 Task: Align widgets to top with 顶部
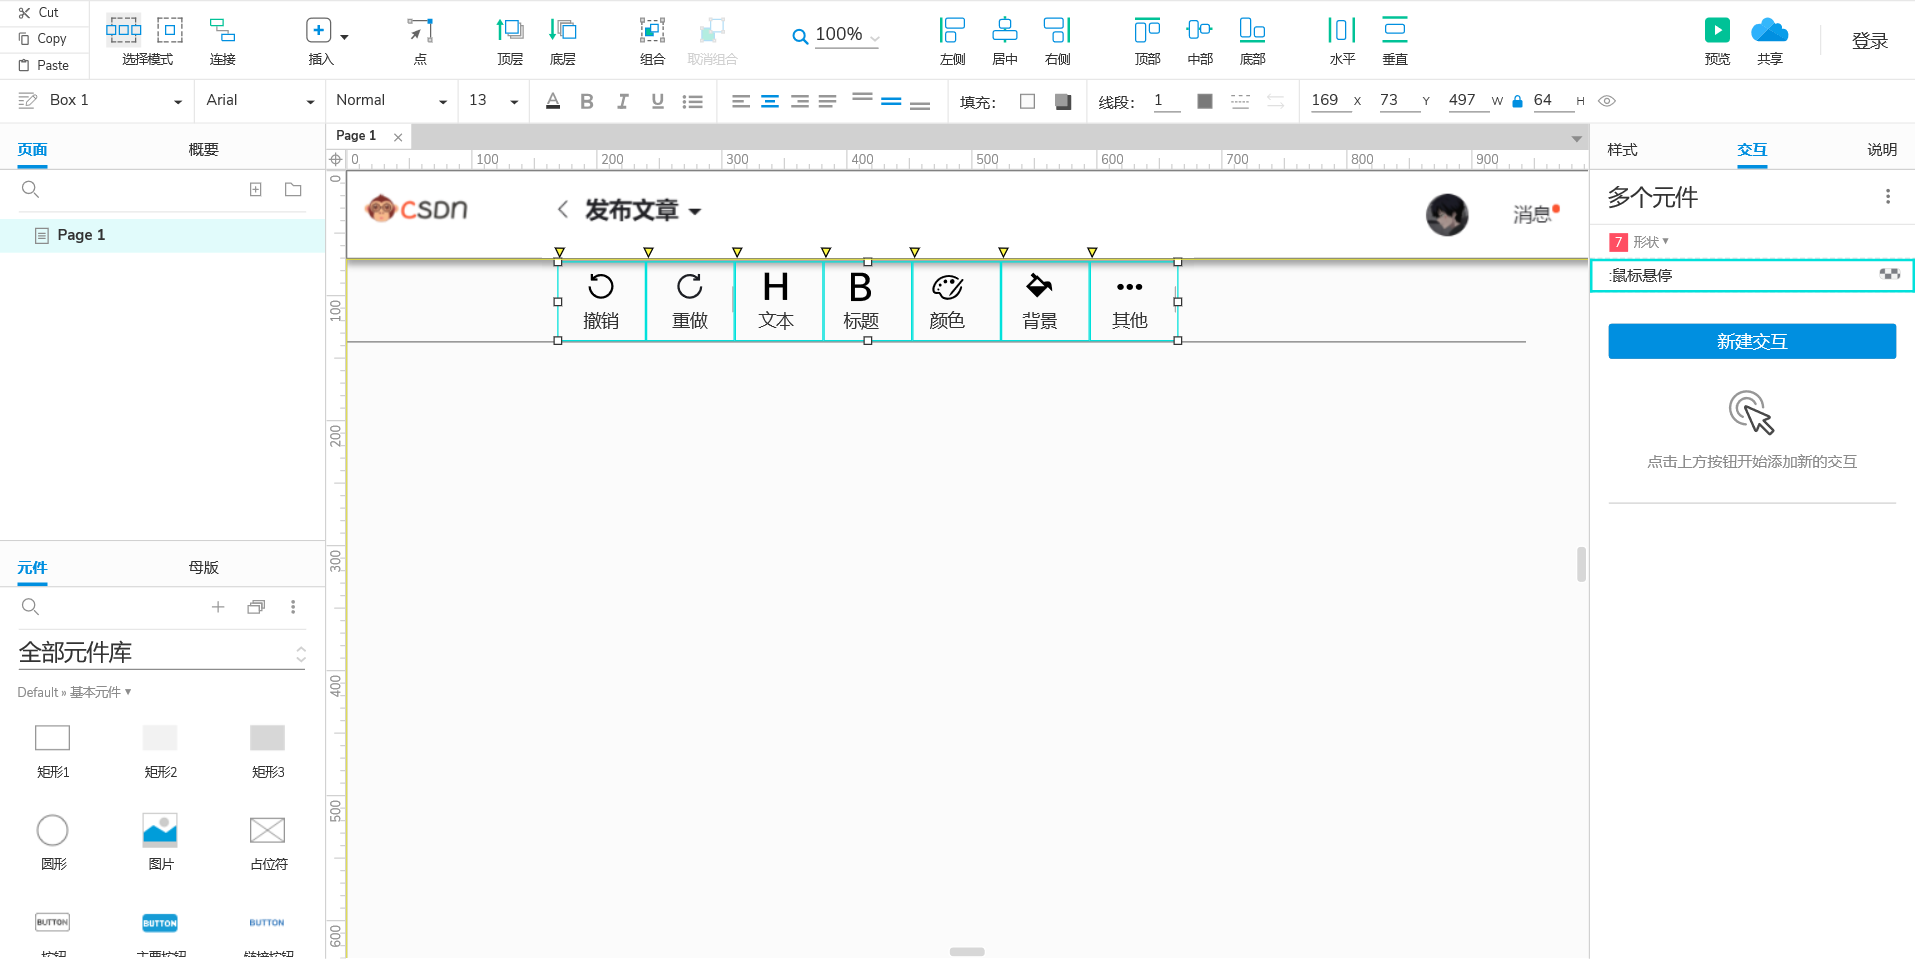coord(1147,42)
